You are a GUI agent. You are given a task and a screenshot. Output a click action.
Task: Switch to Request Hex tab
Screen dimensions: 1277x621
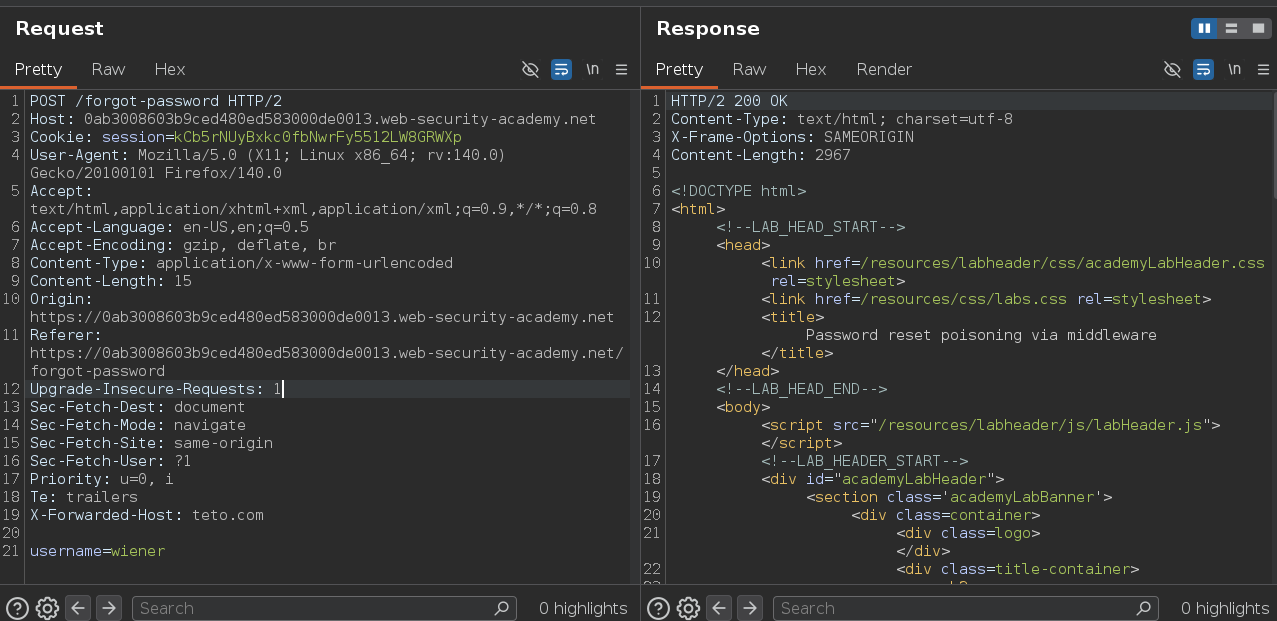pyautogui.click(x=170, y=69)
